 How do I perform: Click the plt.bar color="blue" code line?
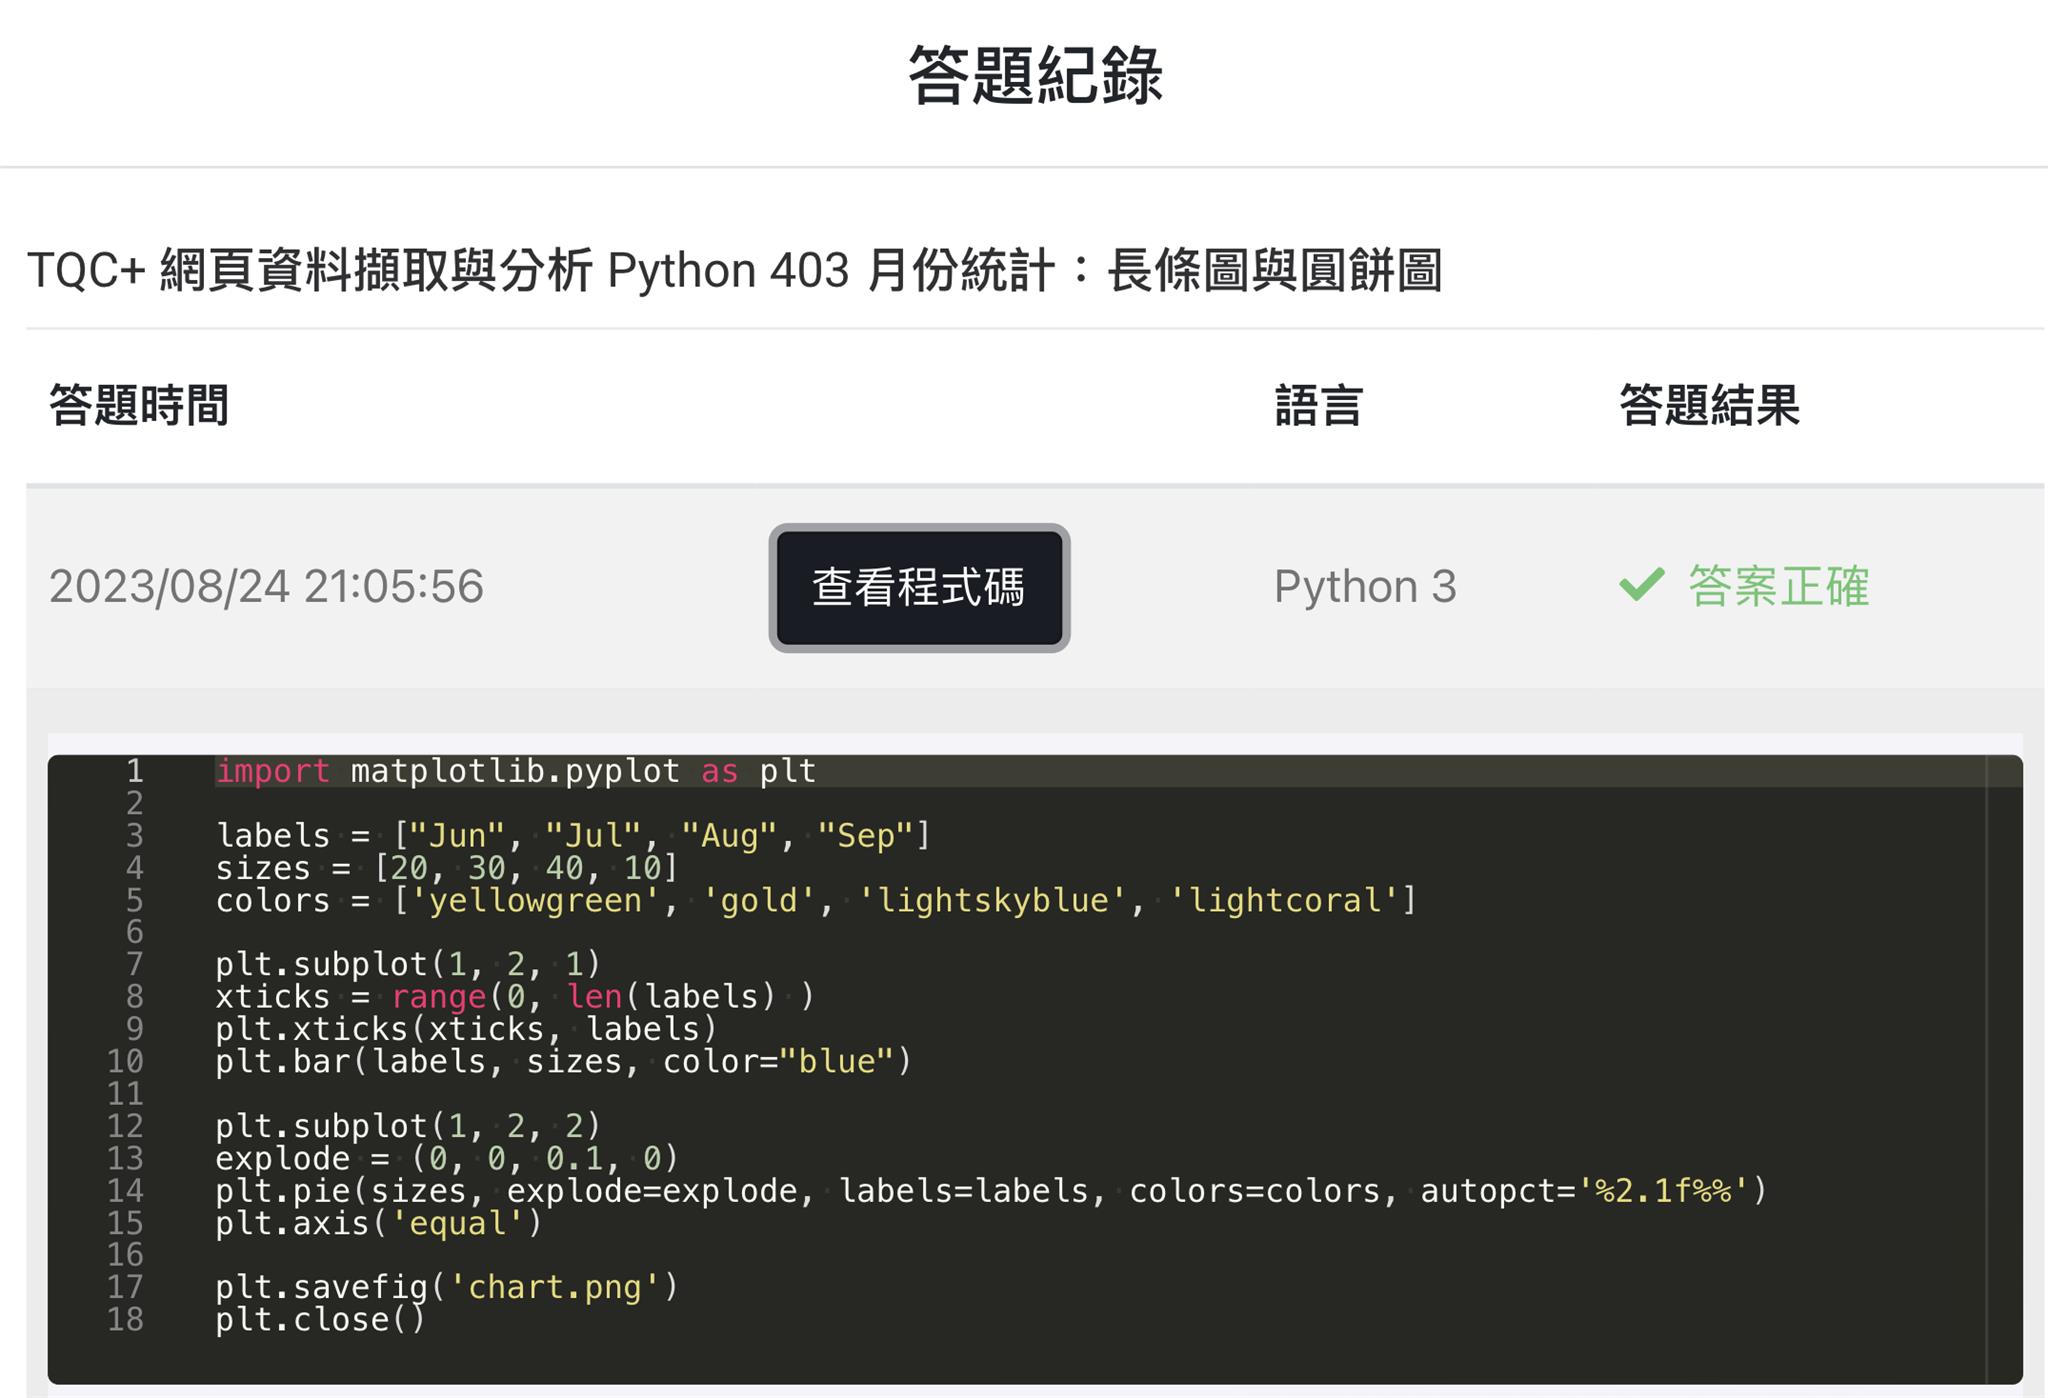pyautogui.click(x=562, y=1061)
